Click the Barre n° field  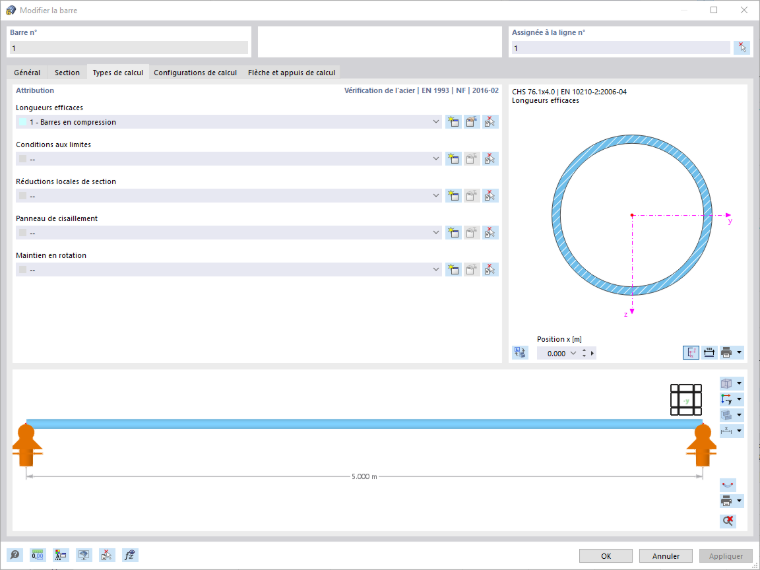pyautogui.click(x=128, y=48)
